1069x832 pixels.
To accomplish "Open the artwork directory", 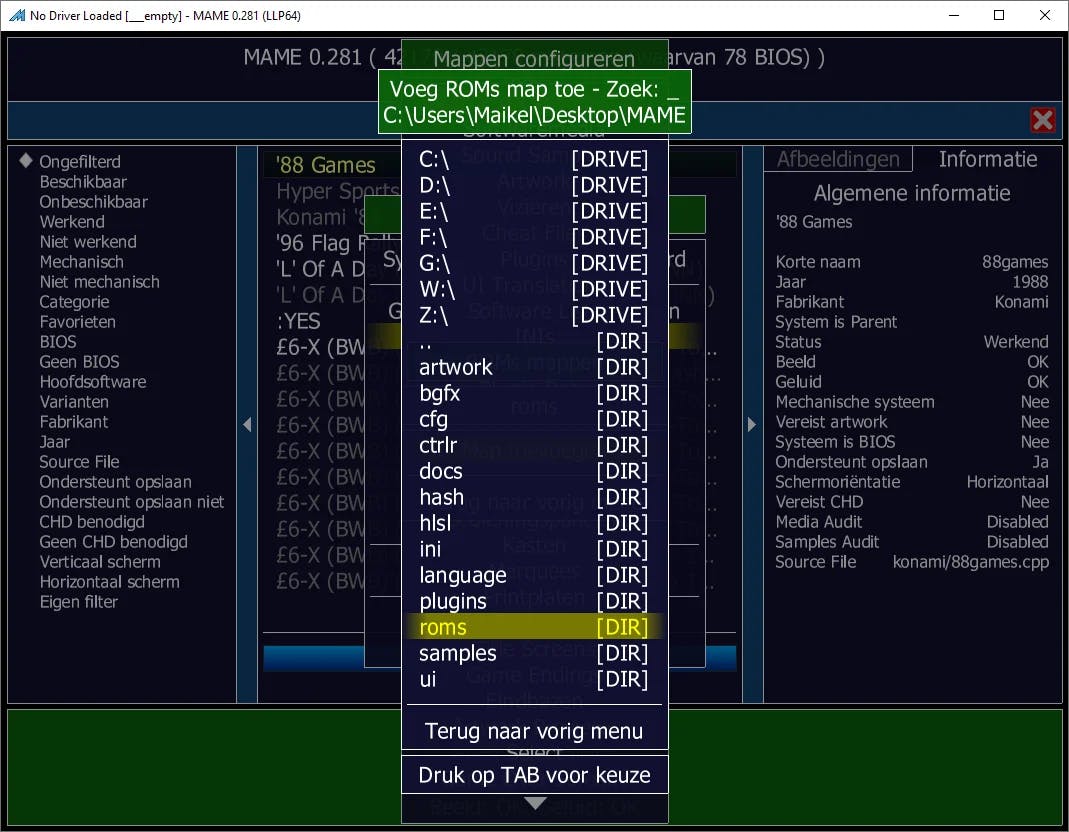I will (x=534, y=367).
